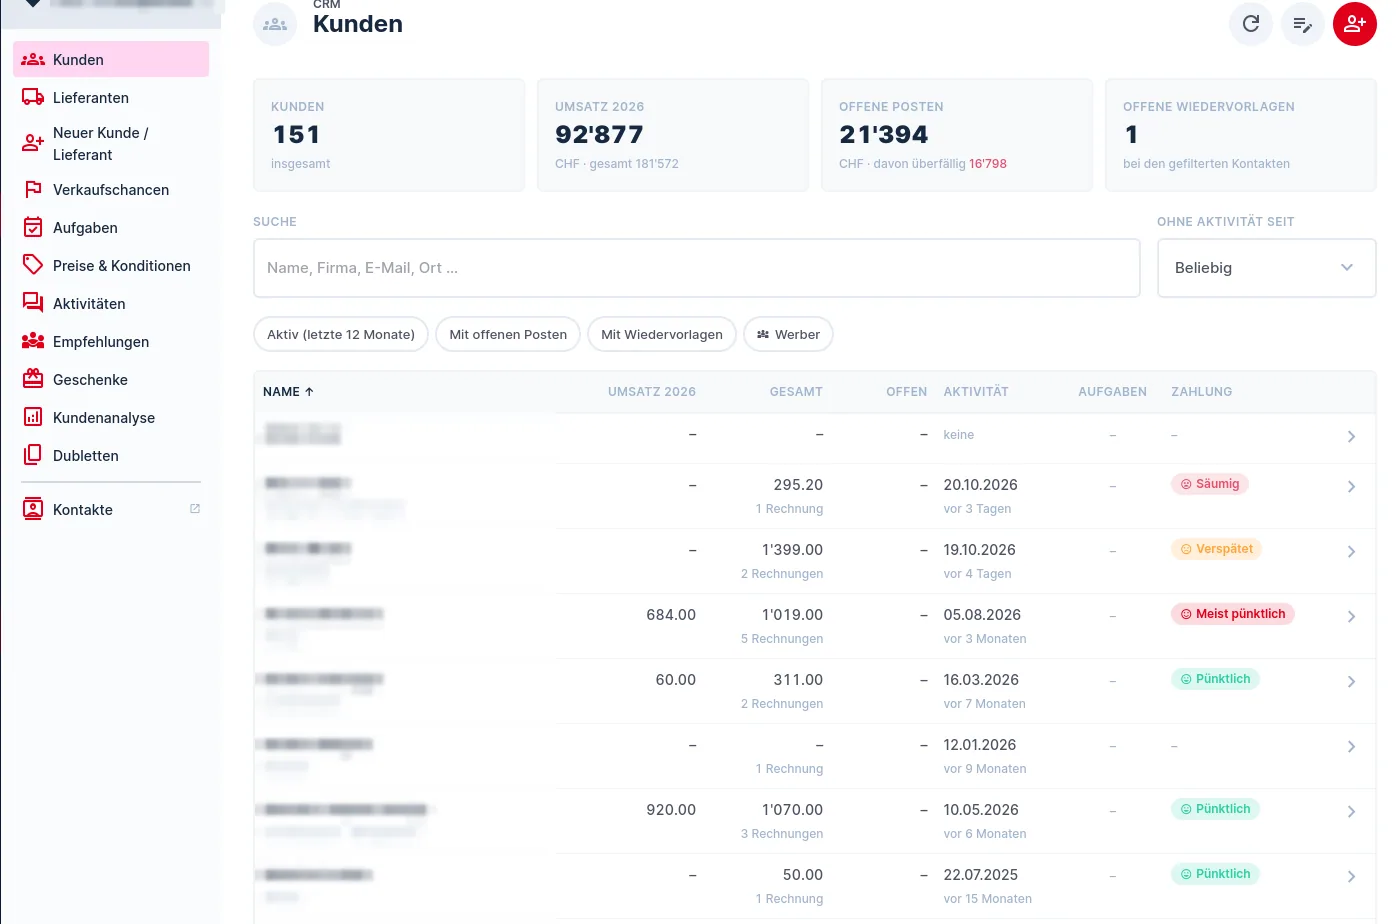Click the Kundenanalyse chart icon
Image resolution: width=1400 pixels, height=924 pixels.
(x=33, y=417)
